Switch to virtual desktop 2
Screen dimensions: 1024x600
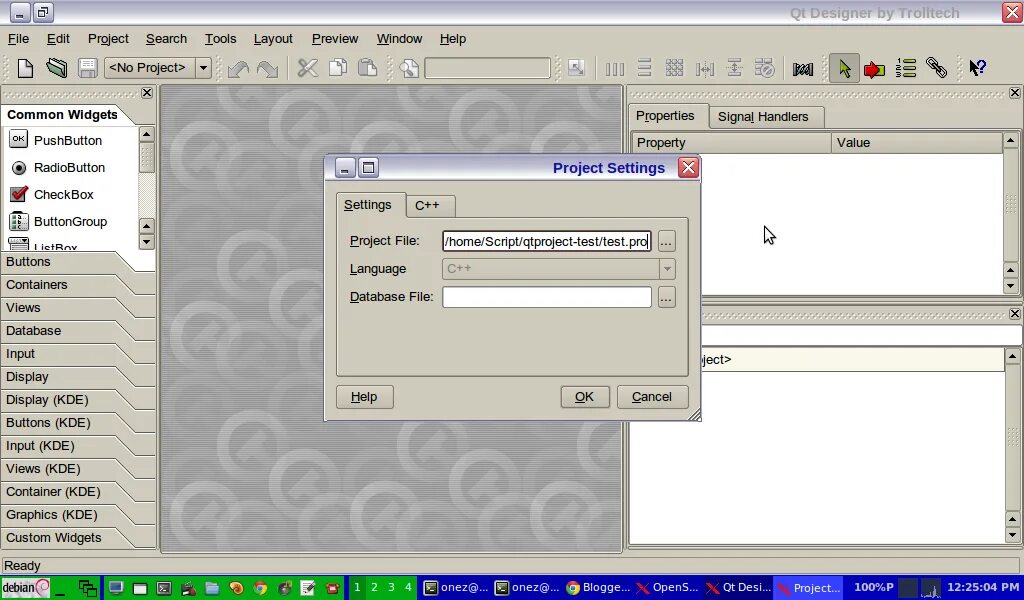click(x=374, y=588)
